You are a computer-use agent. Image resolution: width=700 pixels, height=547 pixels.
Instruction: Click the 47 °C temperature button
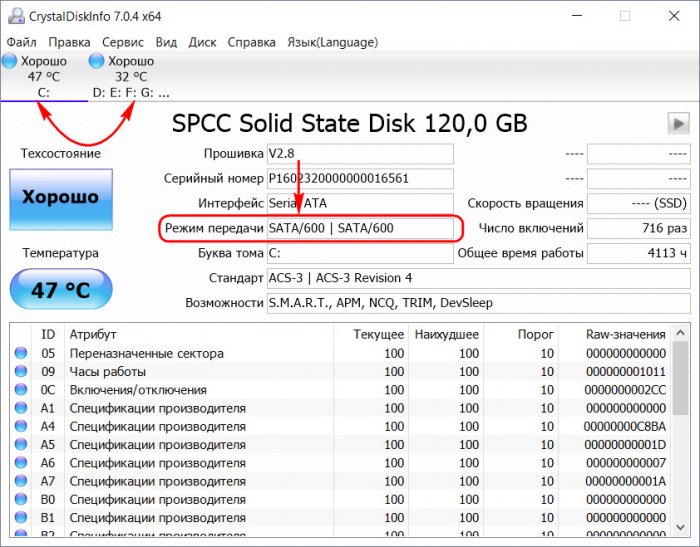tap(61, 289)
